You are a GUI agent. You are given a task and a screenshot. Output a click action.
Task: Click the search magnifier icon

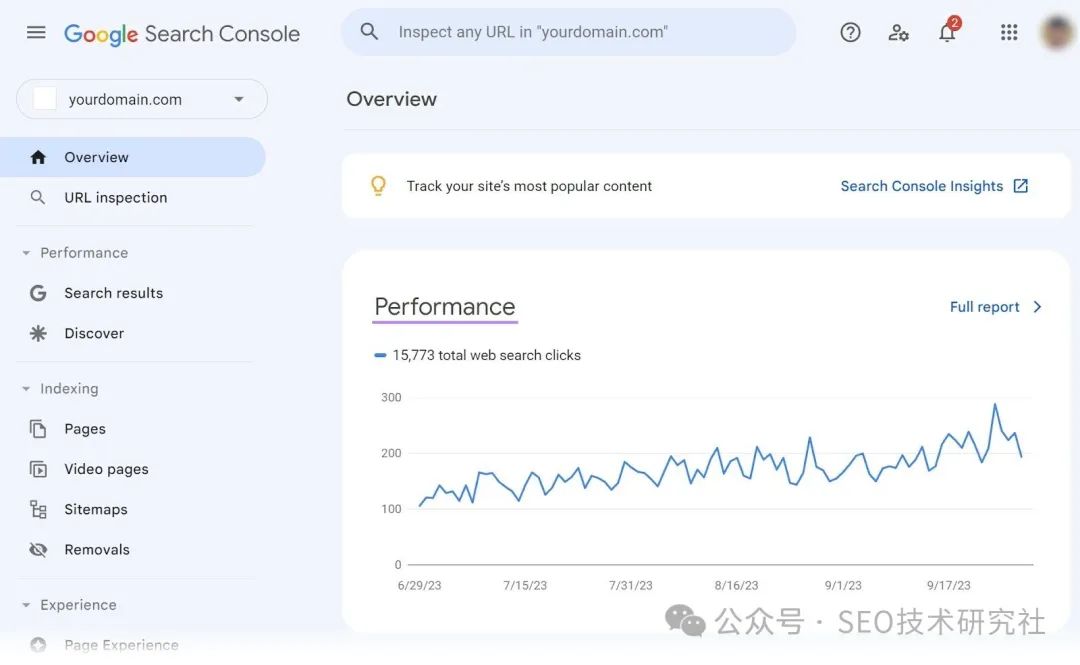pyautogui.click(x=369, y=32)
